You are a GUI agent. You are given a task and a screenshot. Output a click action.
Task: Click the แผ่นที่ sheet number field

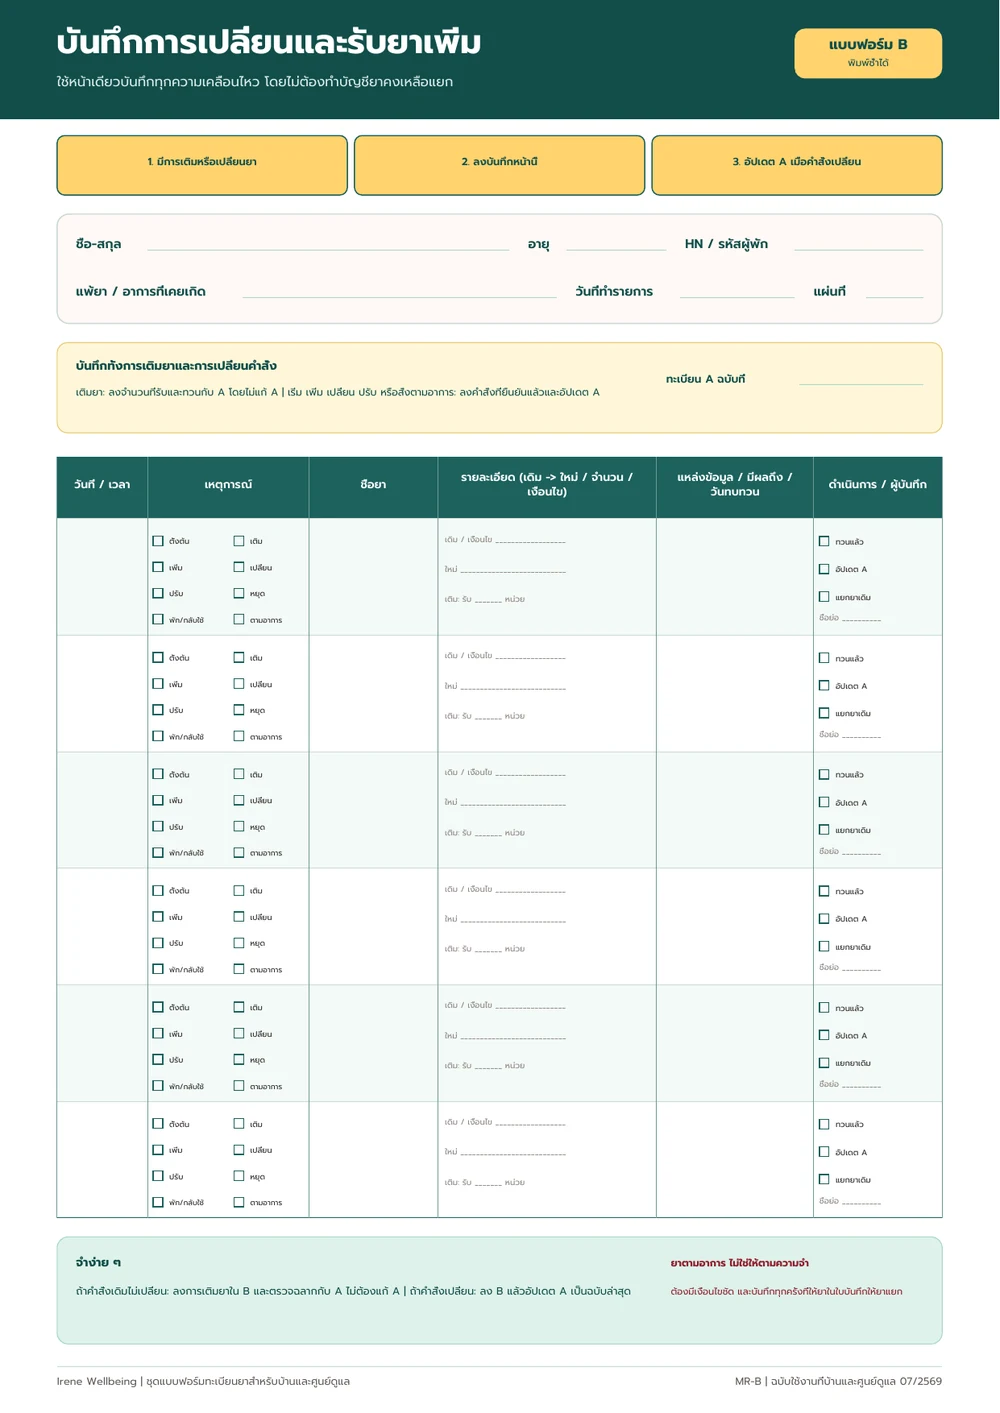tap(894, 291)
